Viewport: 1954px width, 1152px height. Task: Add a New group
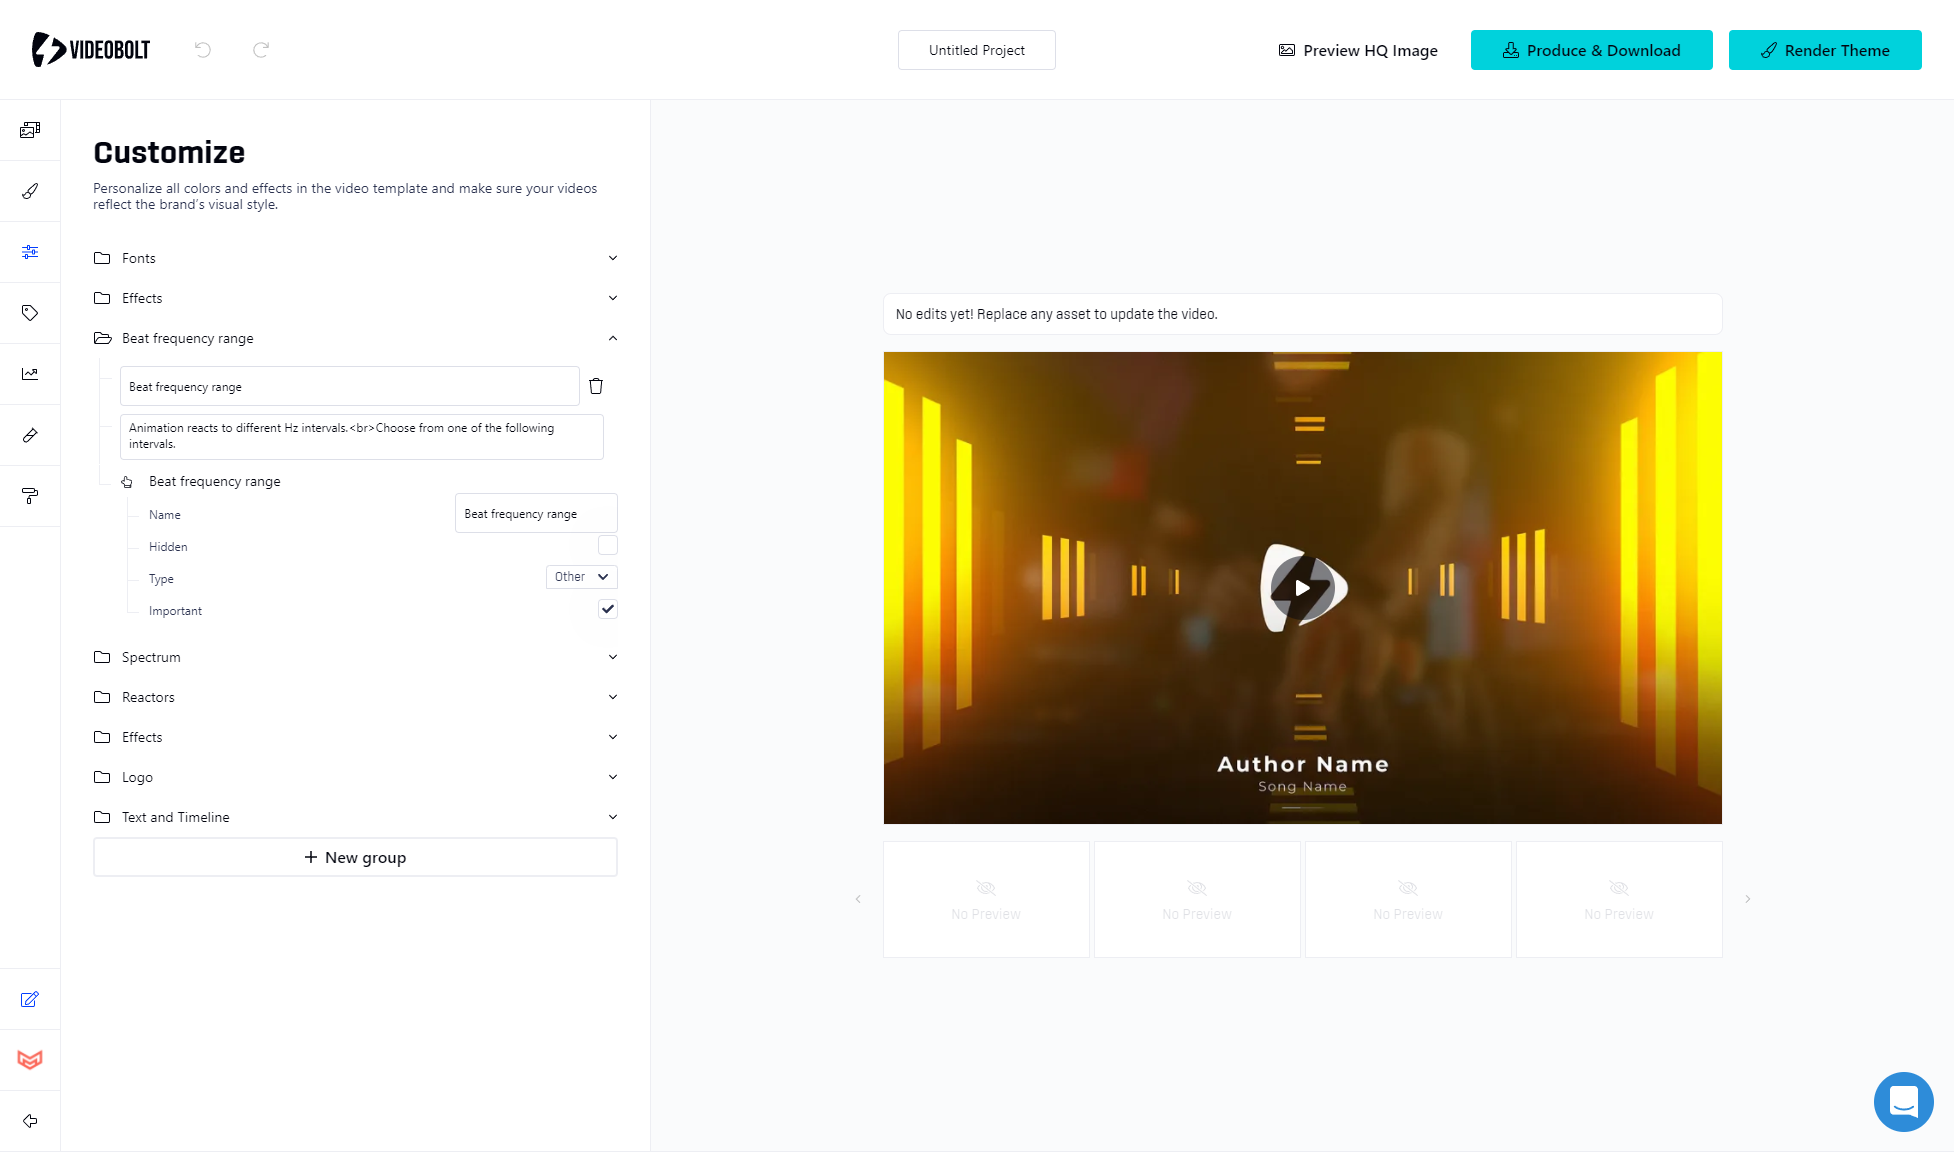tap(355, 857)
